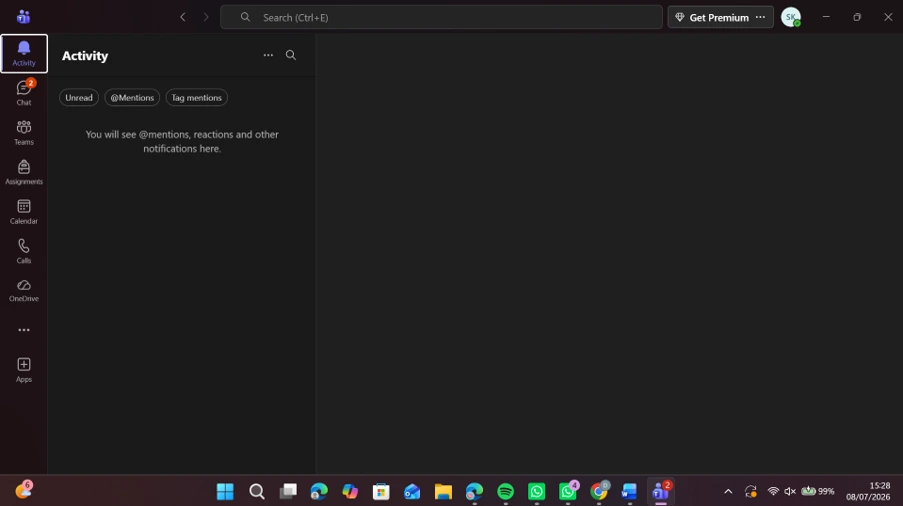
Task: Open the Windows Start menu
Action: [x=225, y=491]
